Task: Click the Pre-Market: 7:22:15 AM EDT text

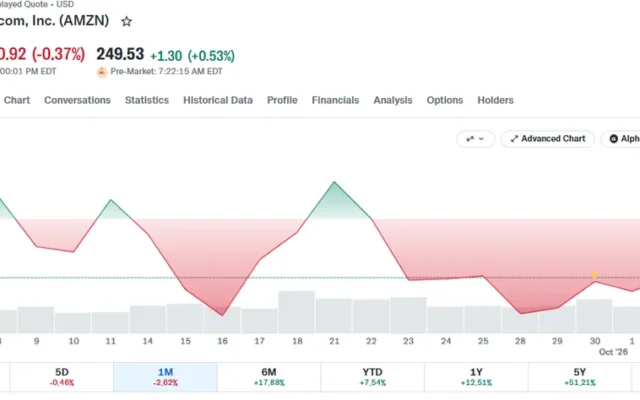Action: tap(166, 71)
